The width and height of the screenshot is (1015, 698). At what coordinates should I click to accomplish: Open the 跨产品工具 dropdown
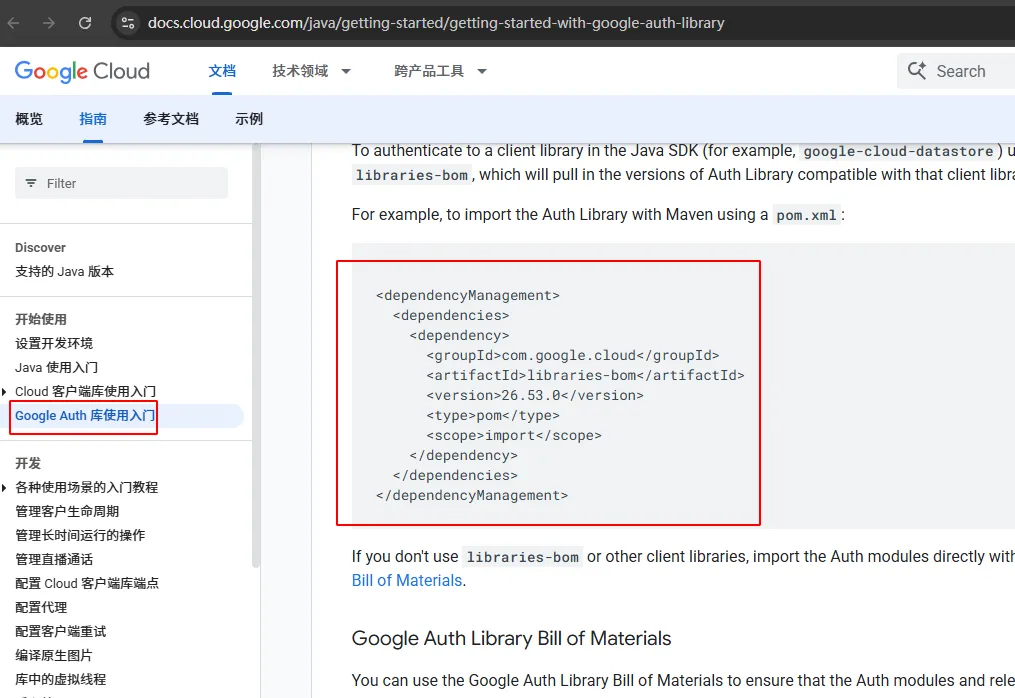tap(440, 71)
